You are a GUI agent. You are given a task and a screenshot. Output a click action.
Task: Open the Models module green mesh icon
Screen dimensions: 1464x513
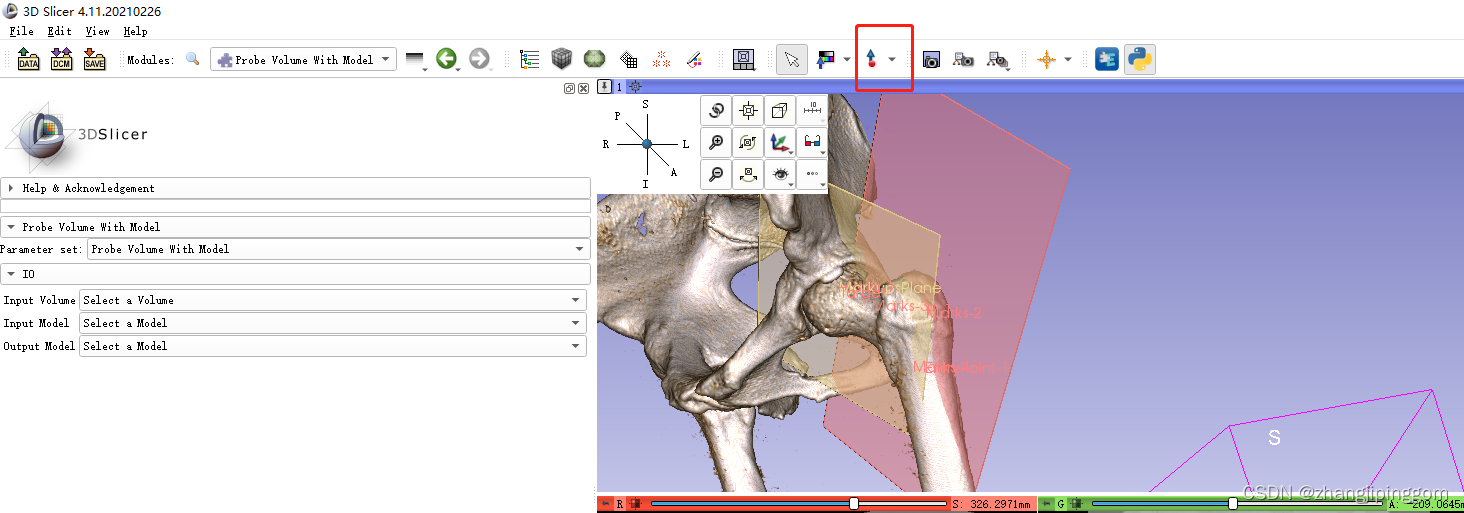[x=595, y=60]
